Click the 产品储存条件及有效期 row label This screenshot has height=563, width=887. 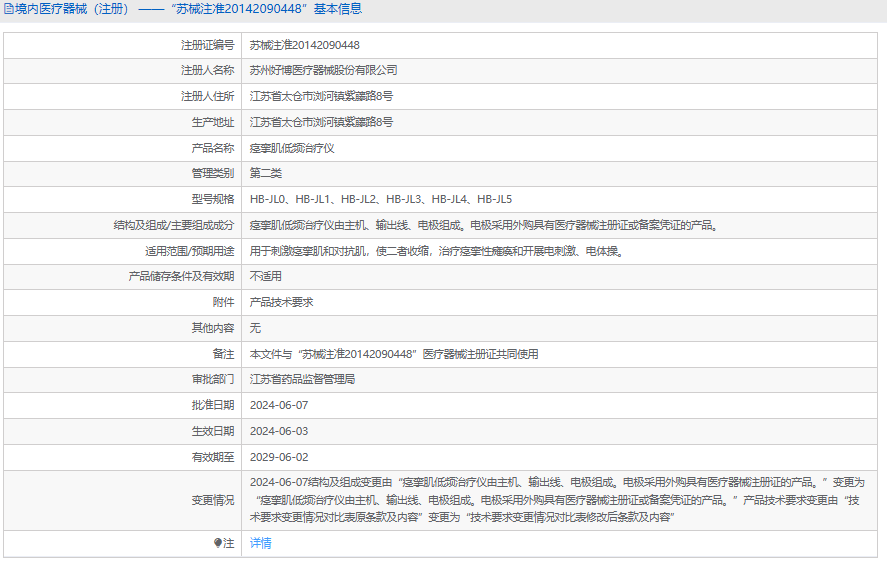(x=181, y=276)
